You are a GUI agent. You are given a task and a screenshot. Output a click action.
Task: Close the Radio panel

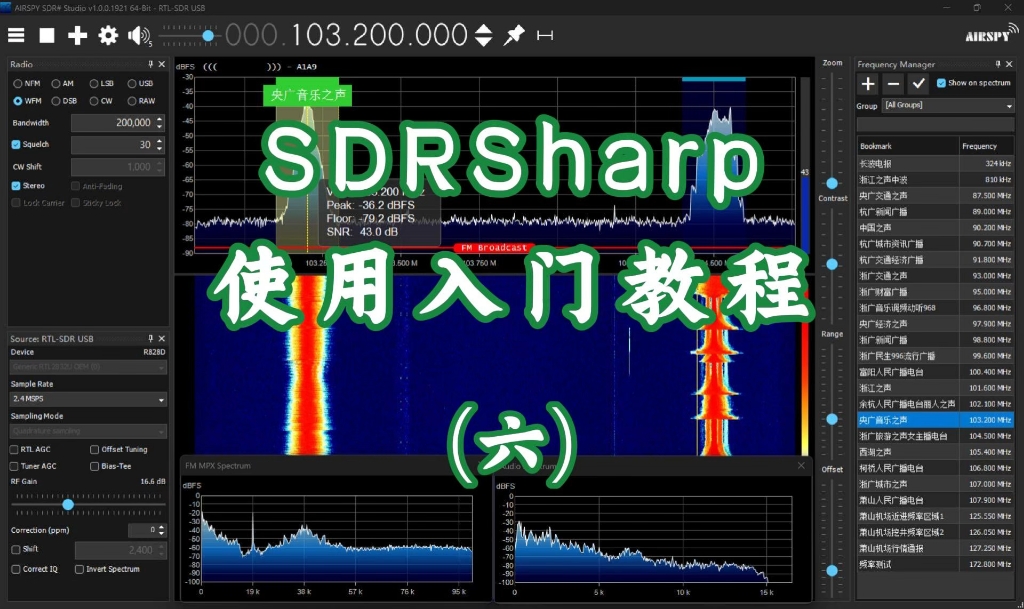(x=162, y=64)
